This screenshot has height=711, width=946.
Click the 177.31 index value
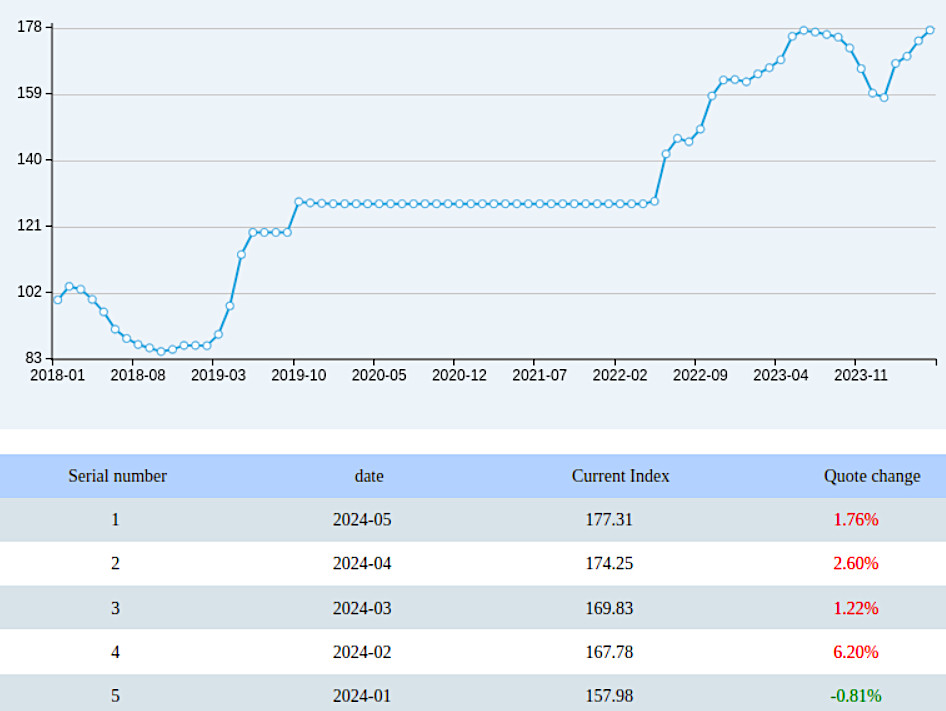coord(609,520)
